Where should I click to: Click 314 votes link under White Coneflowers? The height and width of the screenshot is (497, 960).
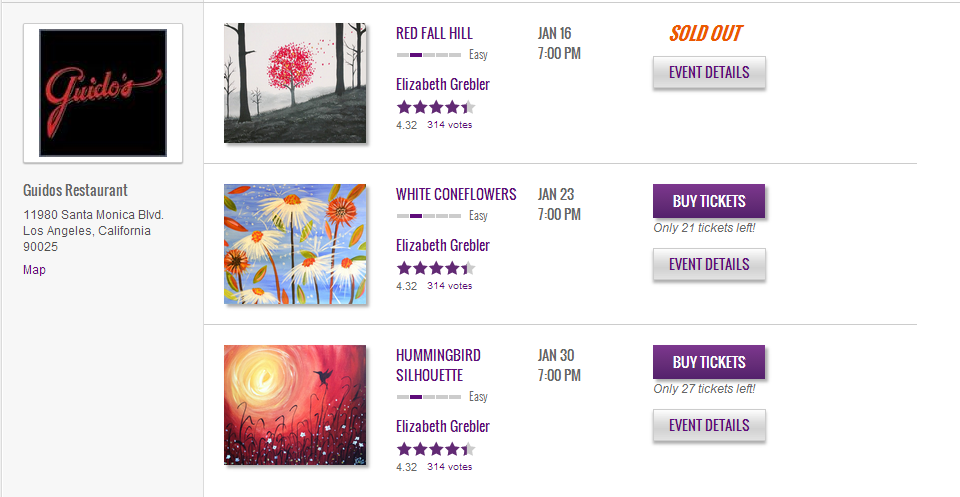point(449,286)
